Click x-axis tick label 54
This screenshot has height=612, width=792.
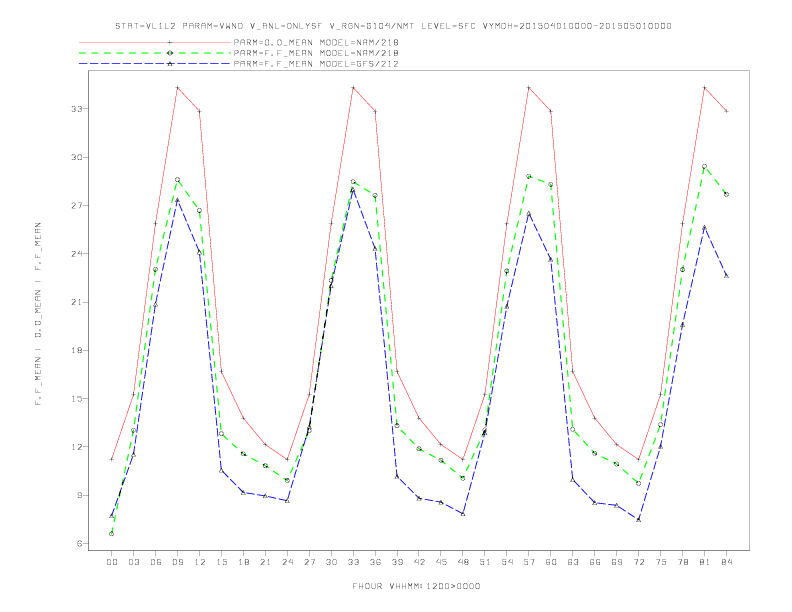[x=507, y=562]
